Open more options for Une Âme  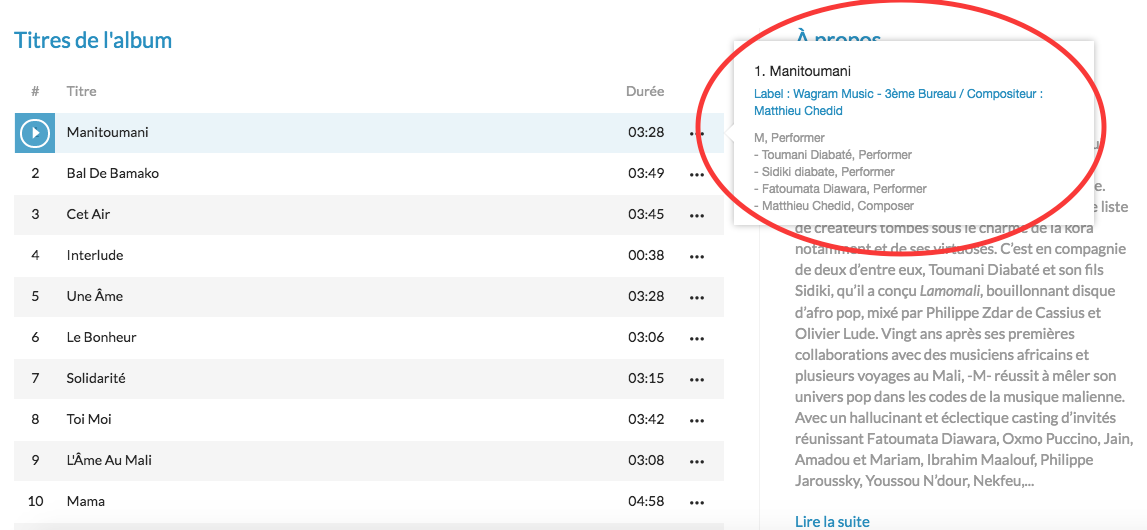(x=696, y=298)
